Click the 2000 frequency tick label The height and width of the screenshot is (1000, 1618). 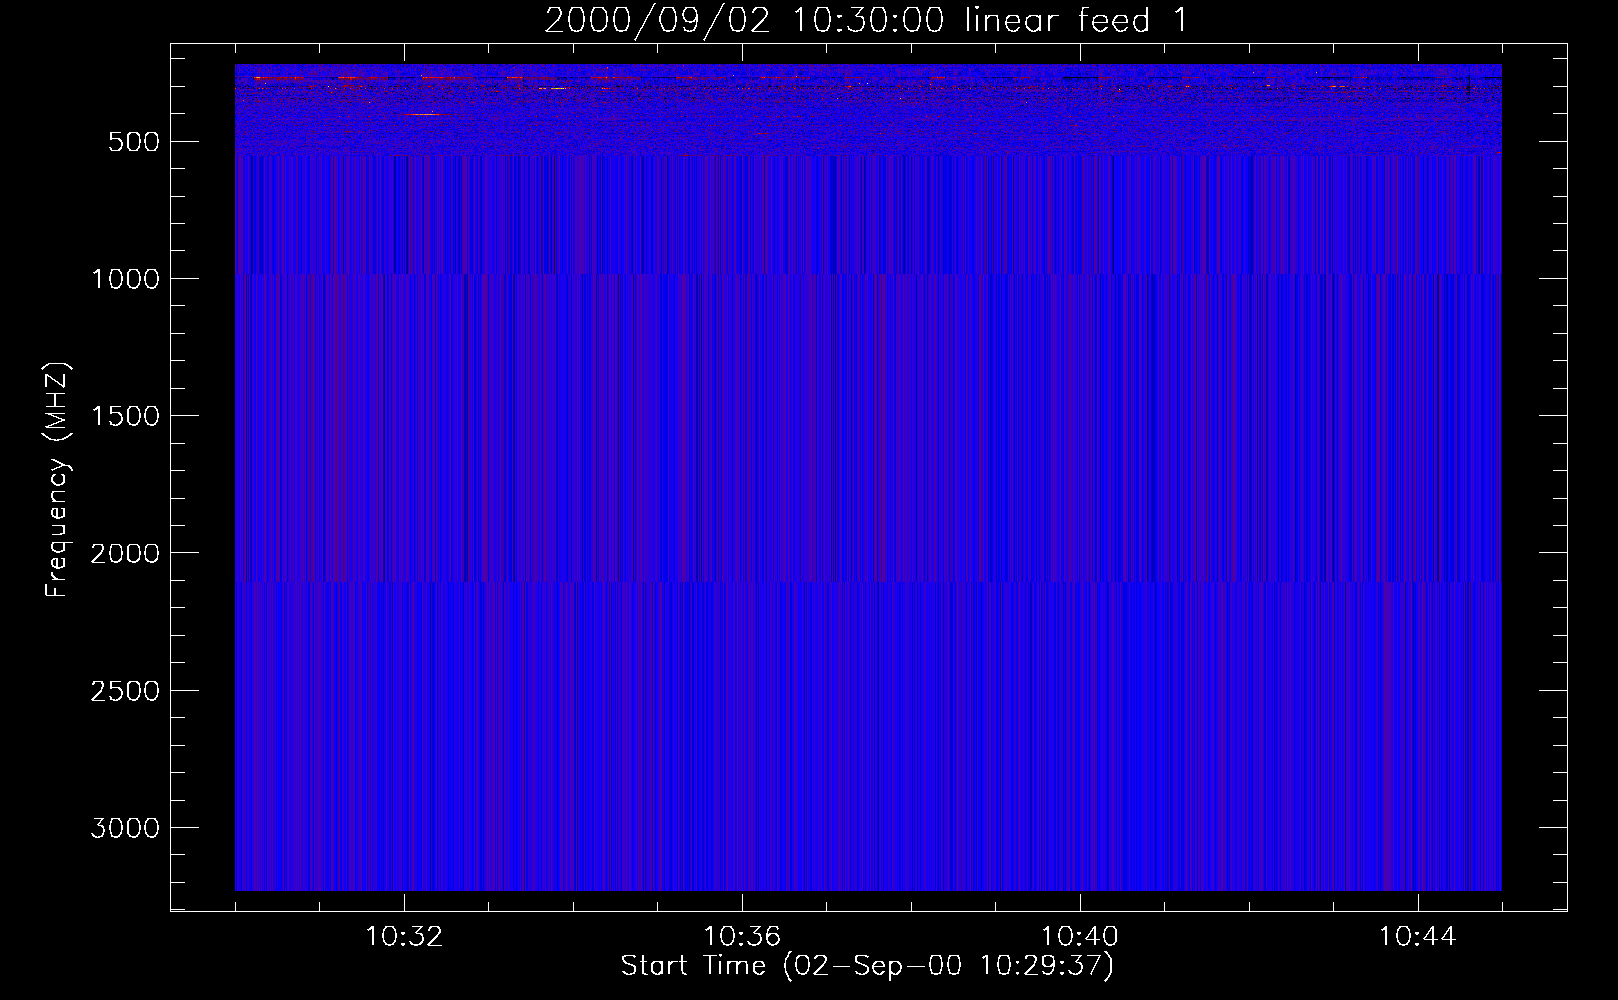pos(125,554)
